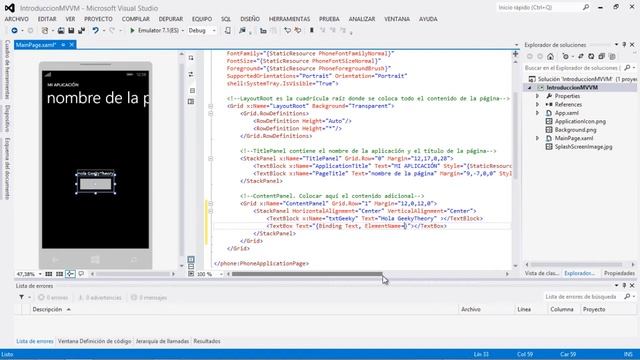Image resolution: width=640 pixels, height=360 pixels.
Task: Click the Home icon in Solution Explorer
Action: (x=551, y=57)
